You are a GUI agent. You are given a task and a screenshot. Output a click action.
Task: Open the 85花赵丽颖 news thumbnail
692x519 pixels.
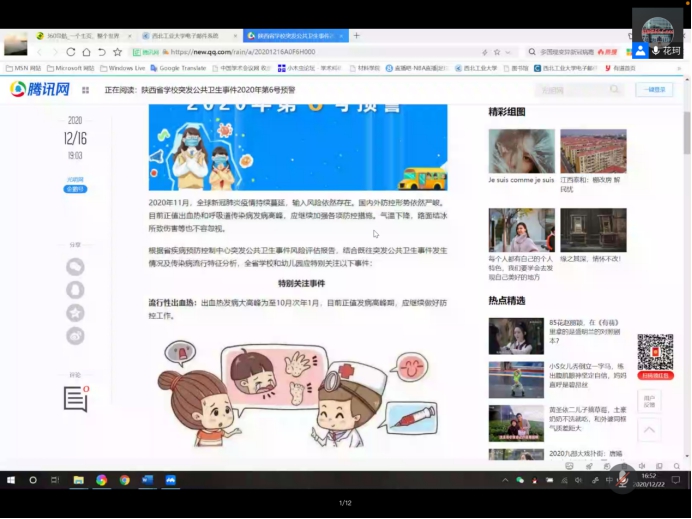pos(516,337)
